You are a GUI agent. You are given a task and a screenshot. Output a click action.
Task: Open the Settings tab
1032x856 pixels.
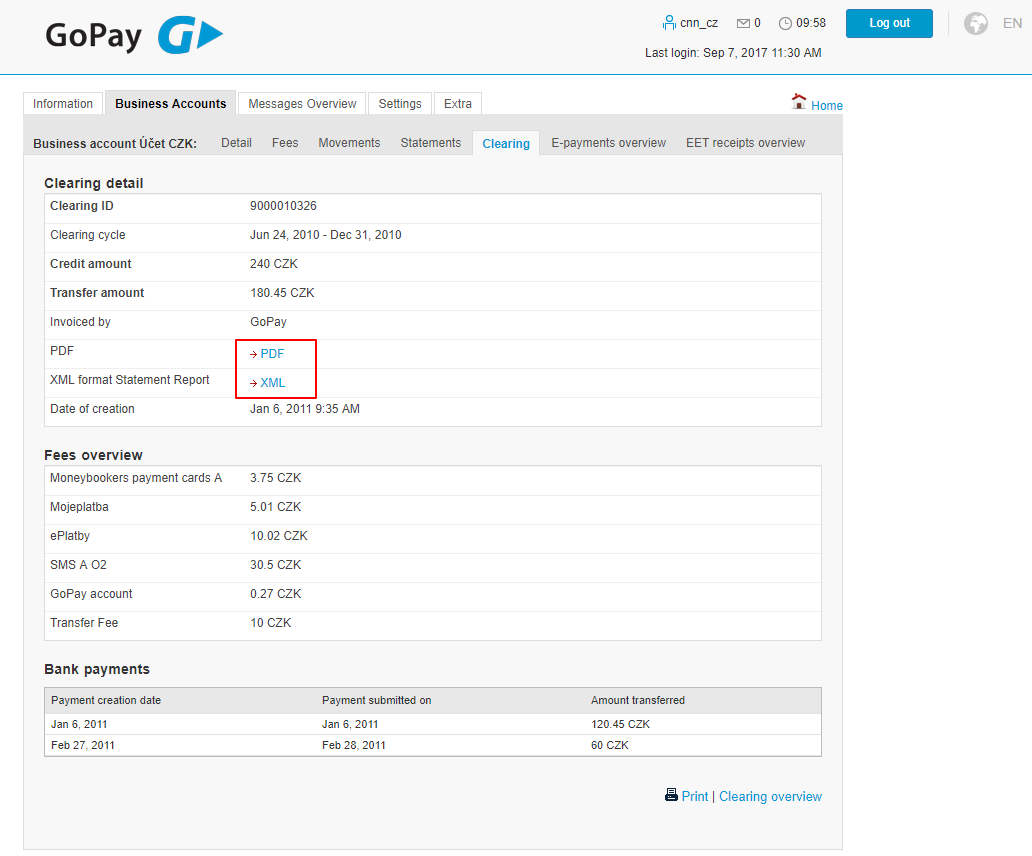[x=400, y=103]
